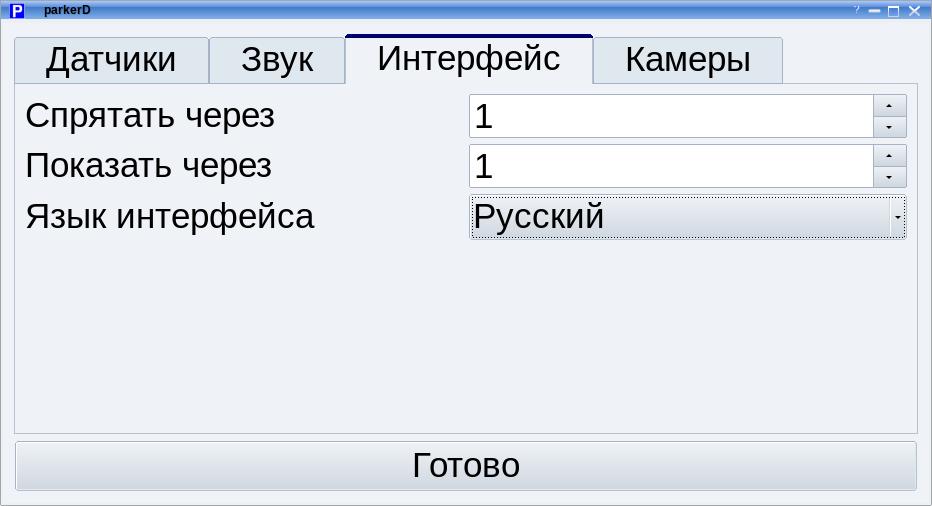This screenshot has width=932, height=506.
Task: Click the parkerD app icon in title bar
Action: tap(17, 11)
